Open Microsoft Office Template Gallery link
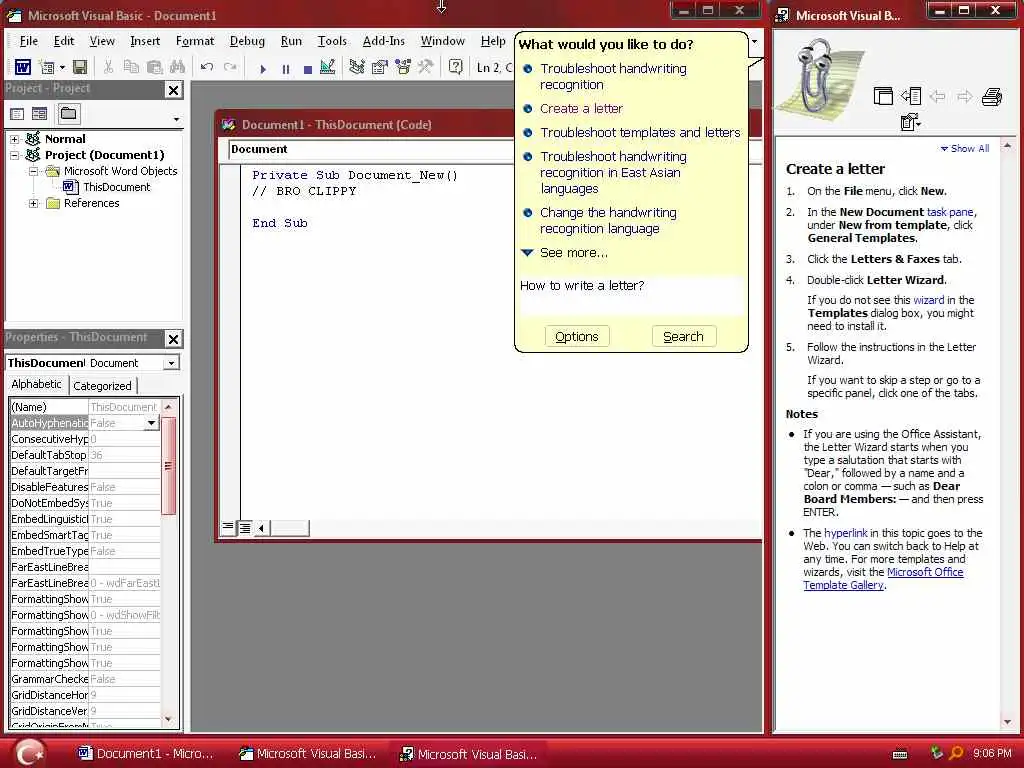The width and height of the screenshot is (1024, 768). click(884, 579)
